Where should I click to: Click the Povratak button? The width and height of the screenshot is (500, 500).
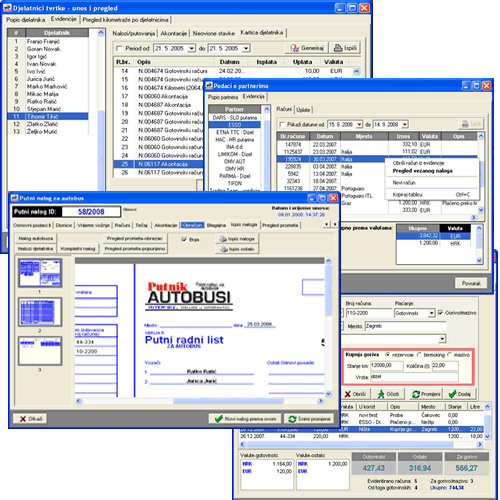pyautogui.click(x=471, y=283)
